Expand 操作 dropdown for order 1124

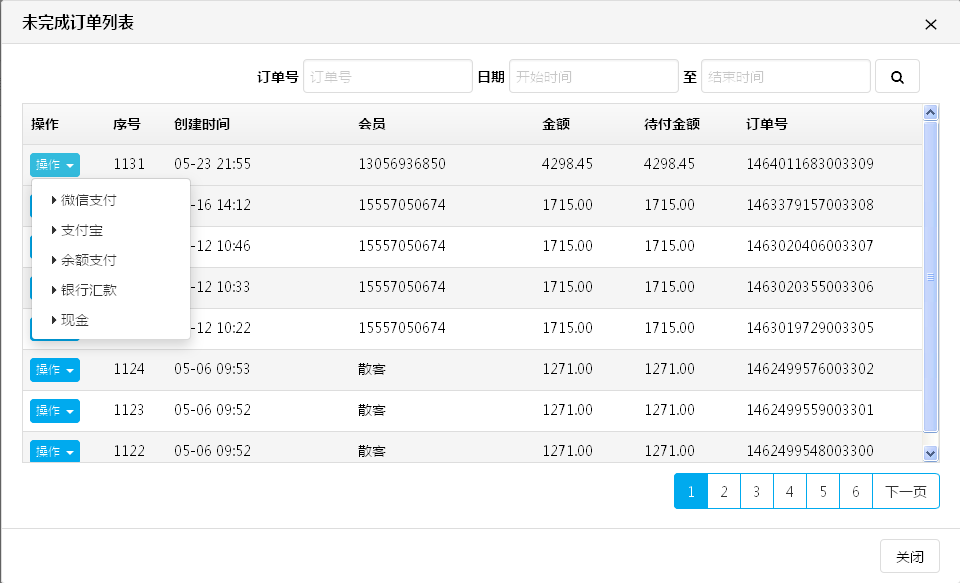(x=55, y=370)
